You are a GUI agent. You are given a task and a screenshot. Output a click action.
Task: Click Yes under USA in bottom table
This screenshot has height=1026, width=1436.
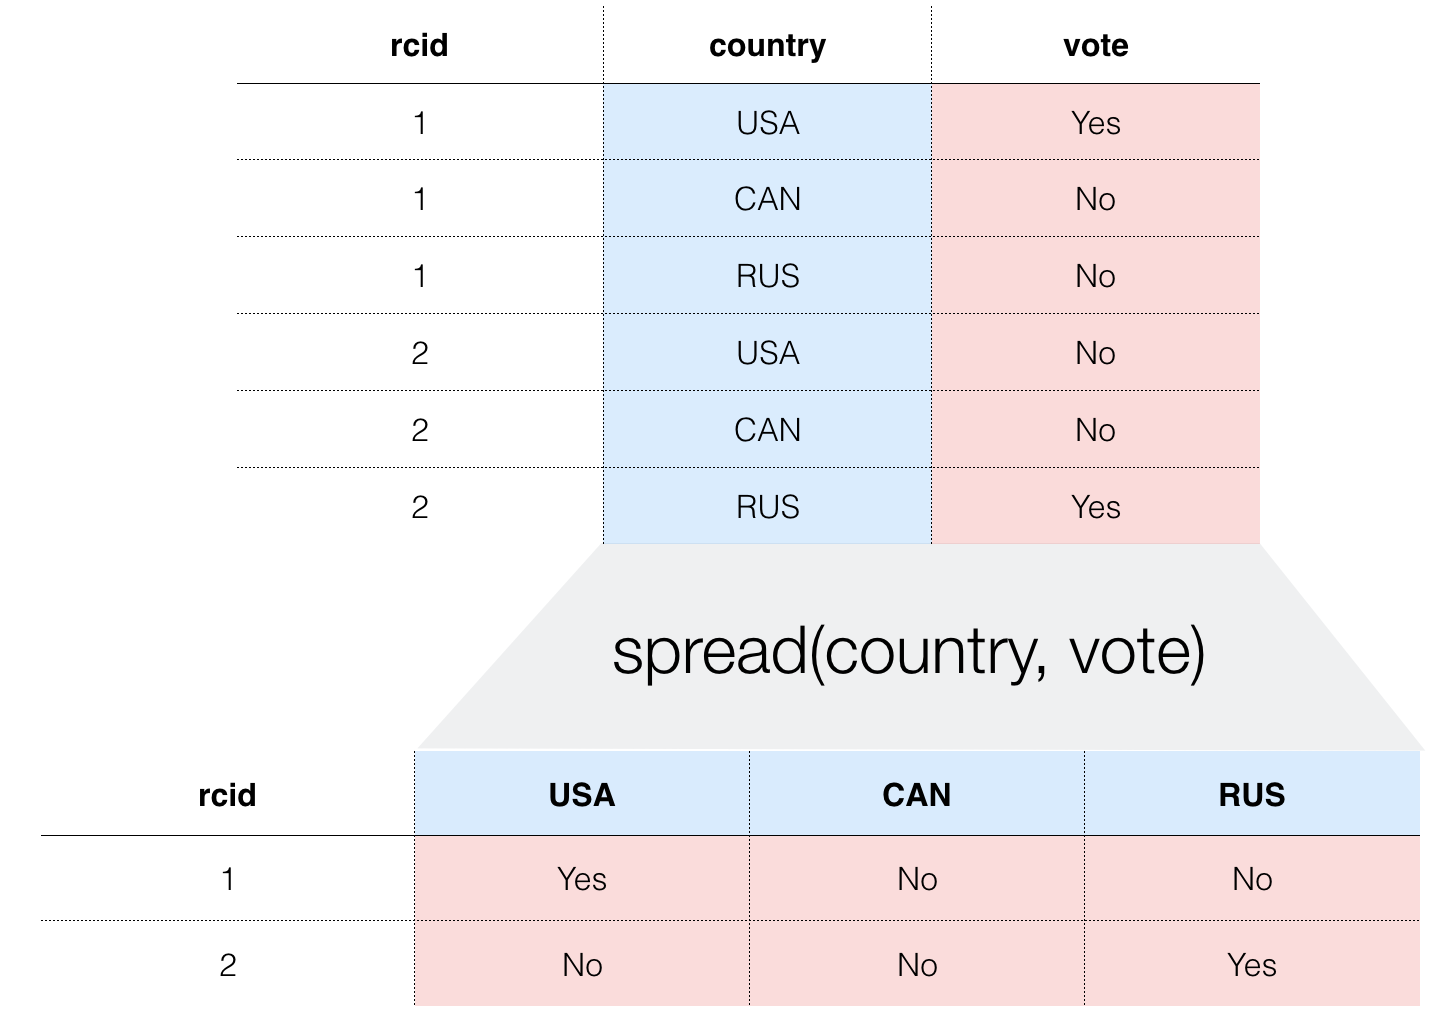coord(582,879)
